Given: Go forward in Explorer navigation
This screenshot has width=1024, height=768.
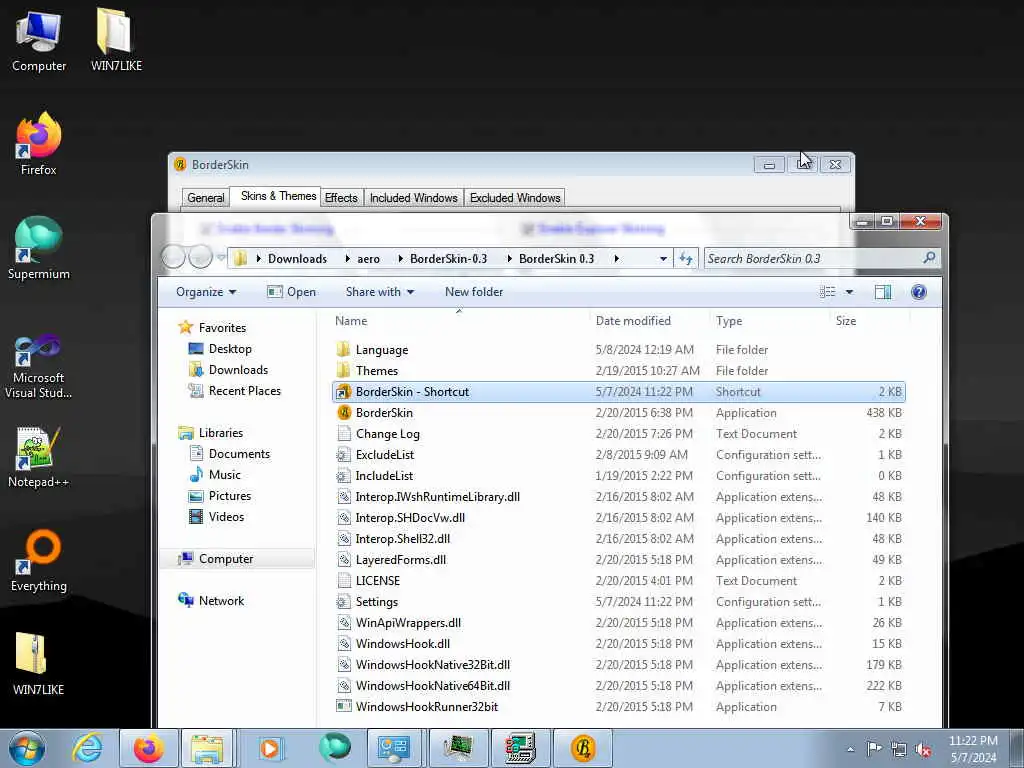Looking at the screenshot, I should tap(200, 257).
